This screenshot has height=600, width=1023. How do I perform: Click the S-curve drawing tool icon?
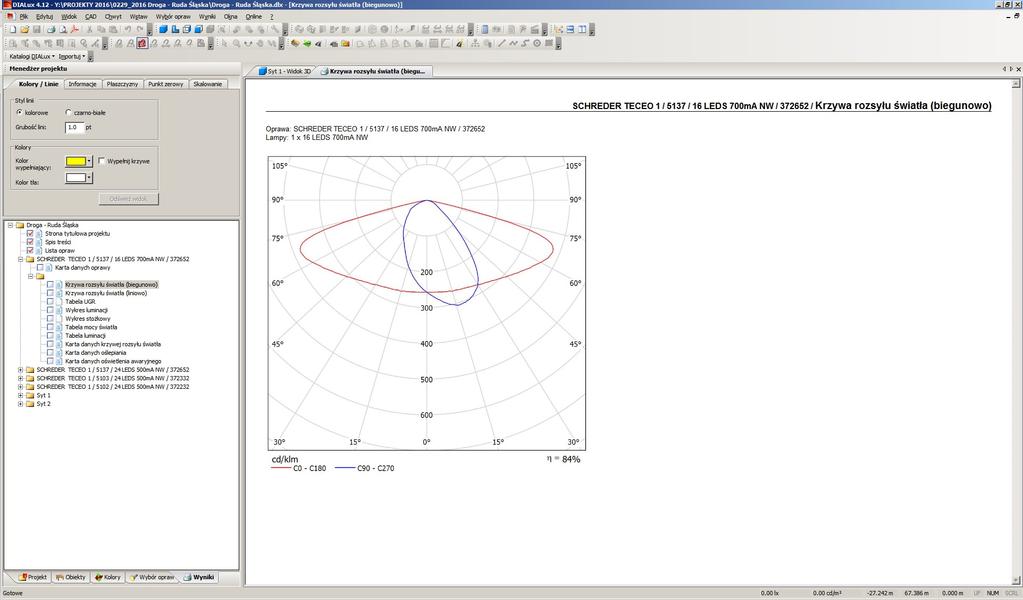pyautogui.click(x=525, y=44)
